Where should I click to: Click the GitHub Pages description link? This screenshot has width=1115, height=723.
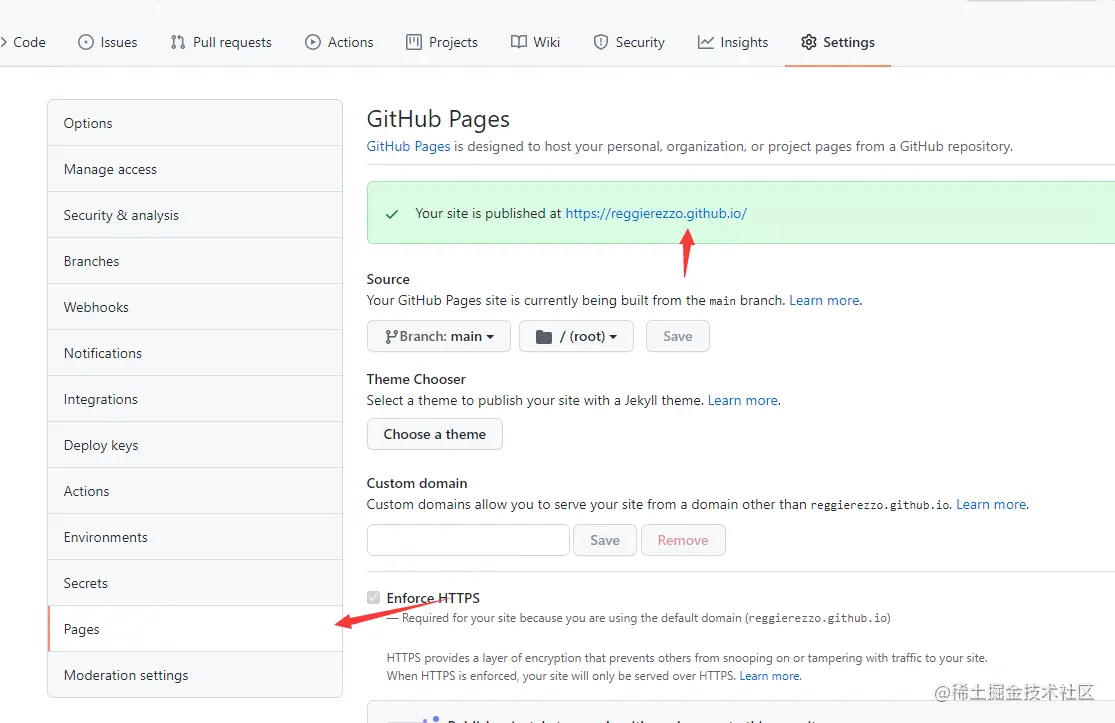click(408, 146)
